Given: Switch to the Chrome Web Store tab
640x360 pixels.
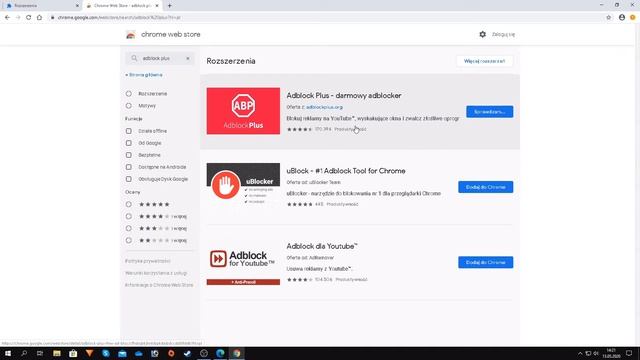Looking at the screenshot, I should (x=122, y=6).
